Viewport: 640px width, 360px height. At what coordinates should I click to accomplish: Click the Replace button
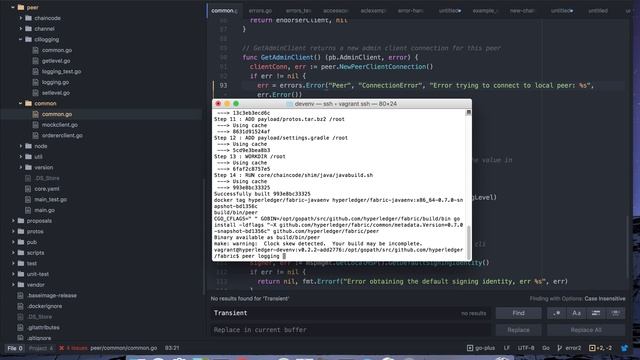(x=518, y=330)
